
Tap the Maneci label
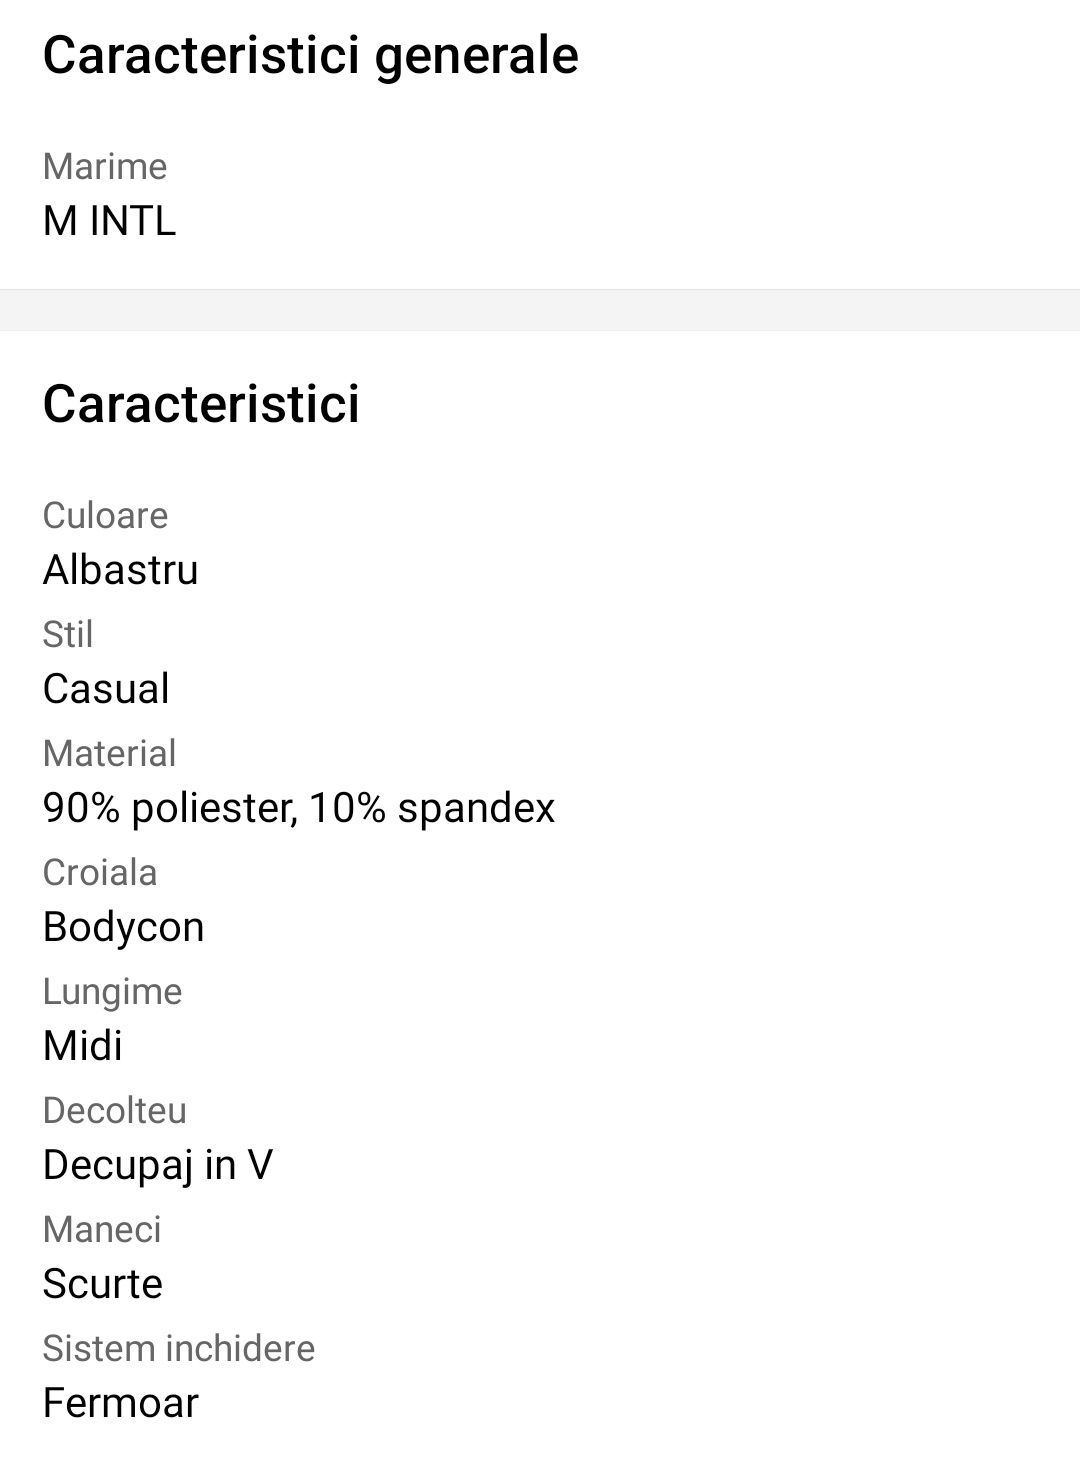[102, 1230]
